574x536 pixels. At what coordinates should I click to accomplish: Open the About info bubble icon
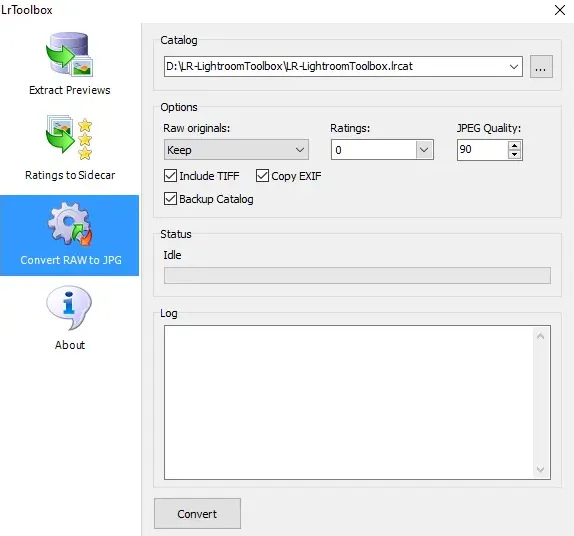(x=69, y=308)
